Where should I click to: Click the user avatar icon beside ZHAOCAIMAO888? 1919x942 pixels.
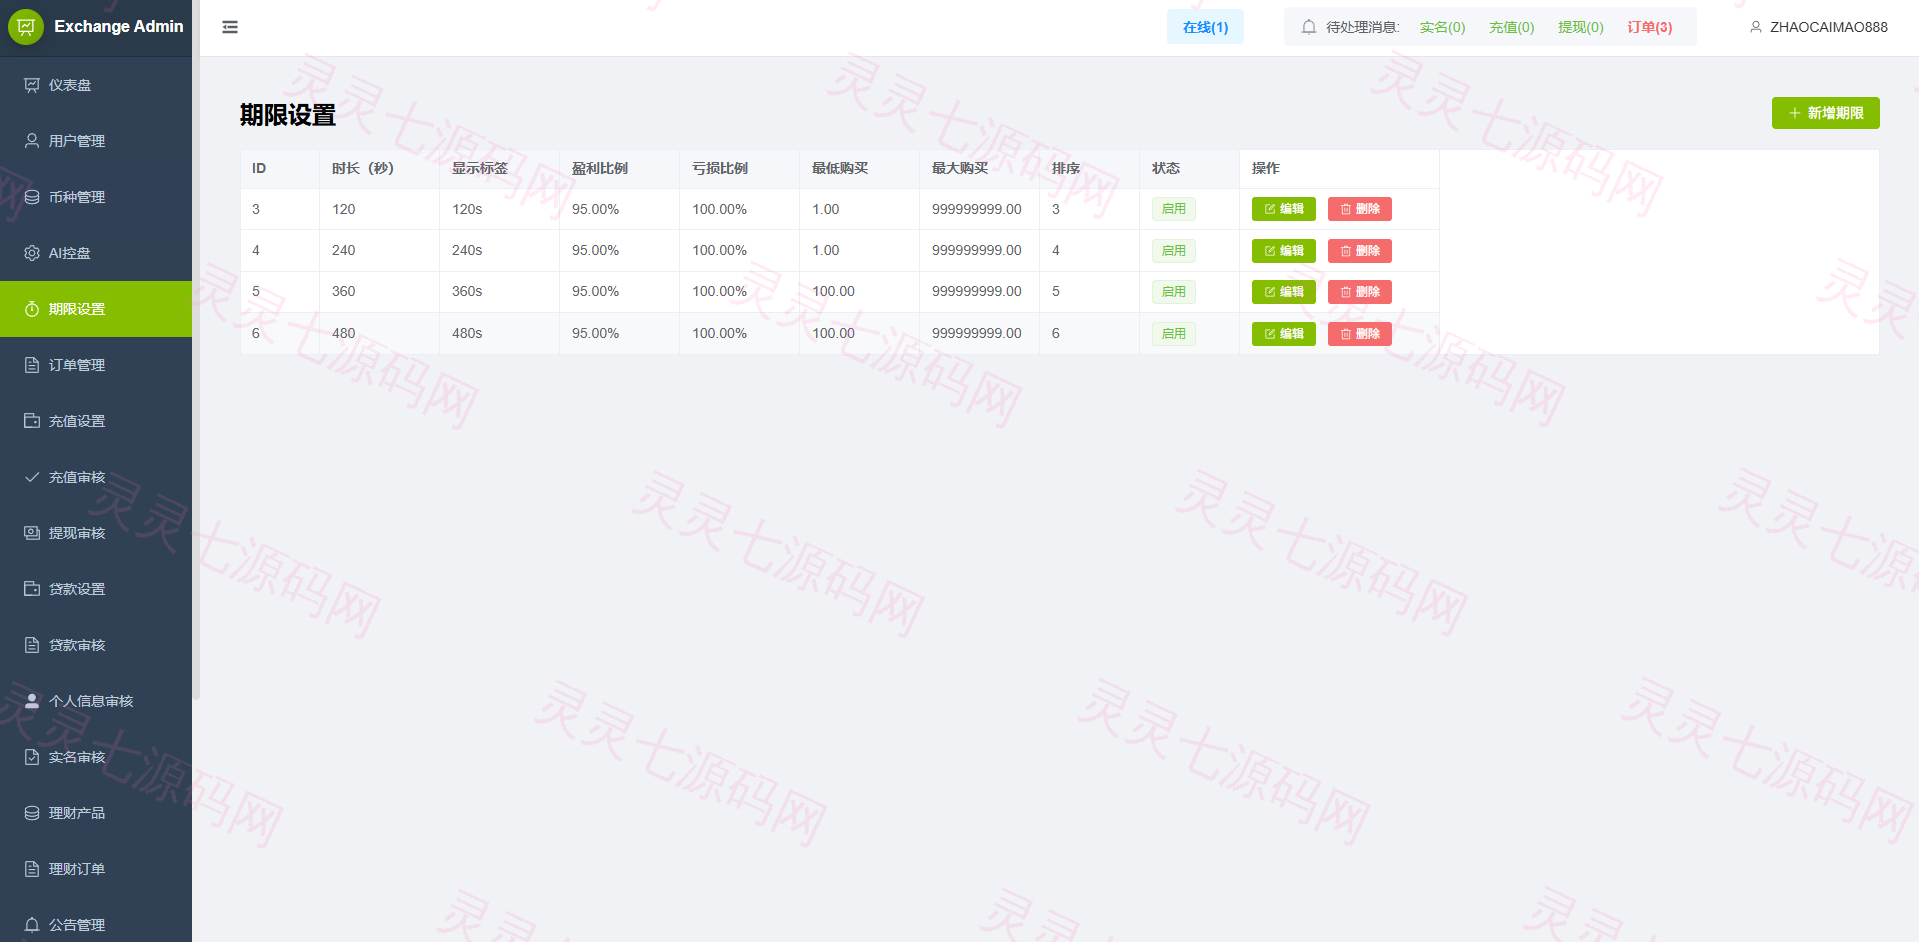click(x=1755, y=27)
